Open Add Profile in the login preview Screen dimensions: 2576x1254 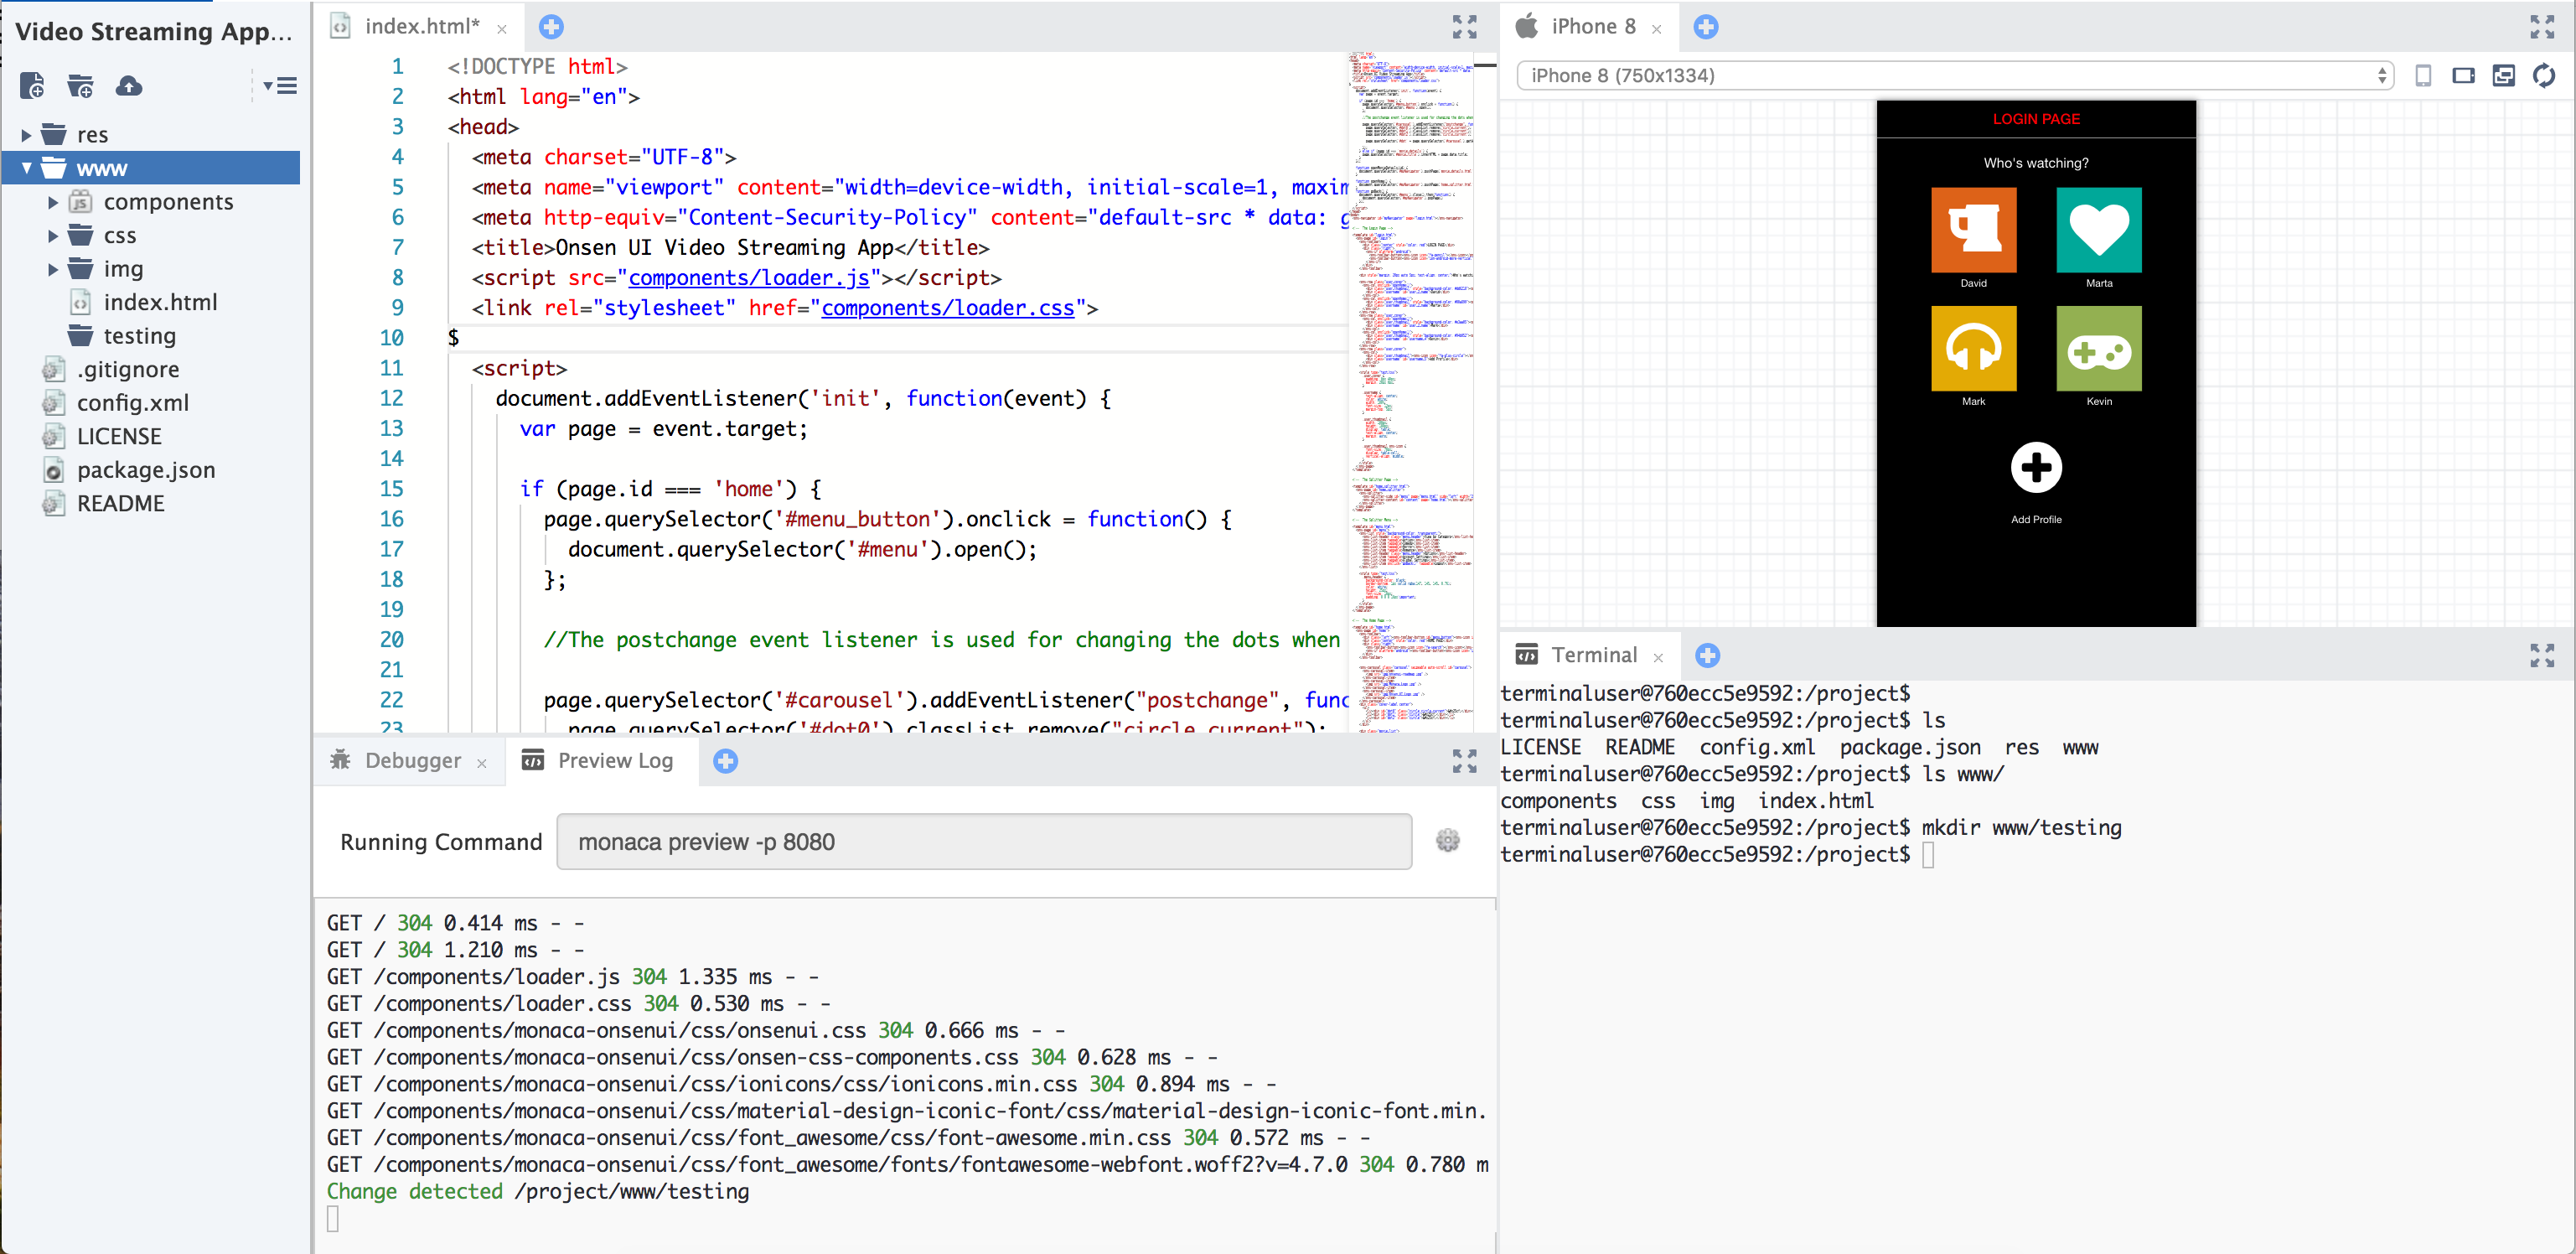[x=2036, y=467]
